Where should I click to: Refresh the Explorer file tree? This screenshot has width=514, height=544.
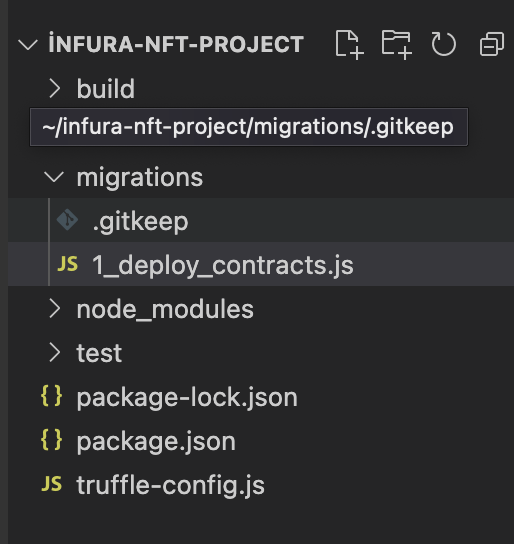click(444, 44)
